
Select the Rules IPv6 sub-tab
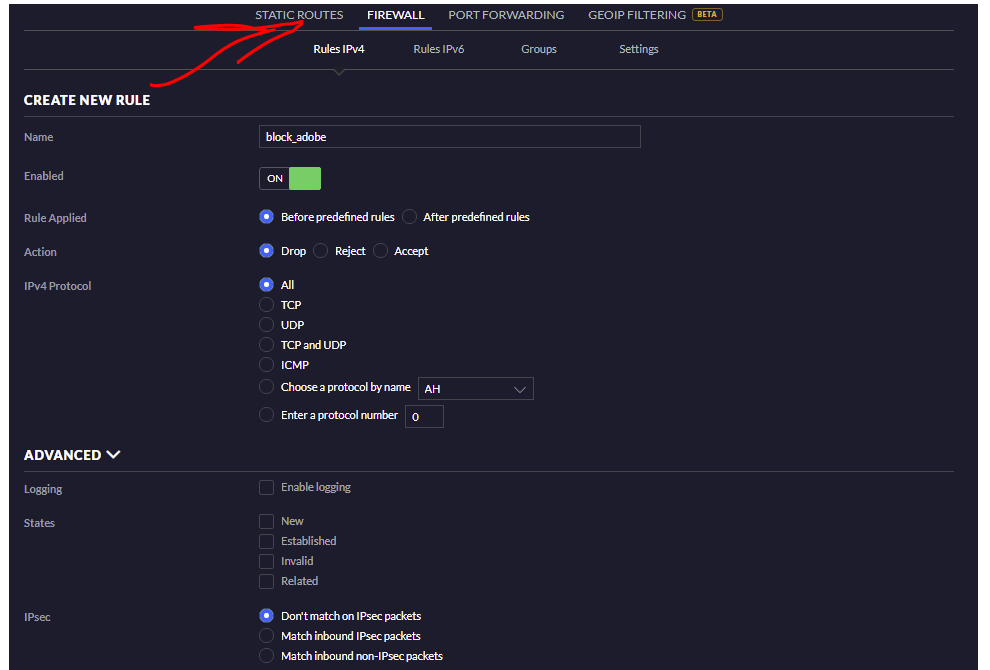click(438, 49)
